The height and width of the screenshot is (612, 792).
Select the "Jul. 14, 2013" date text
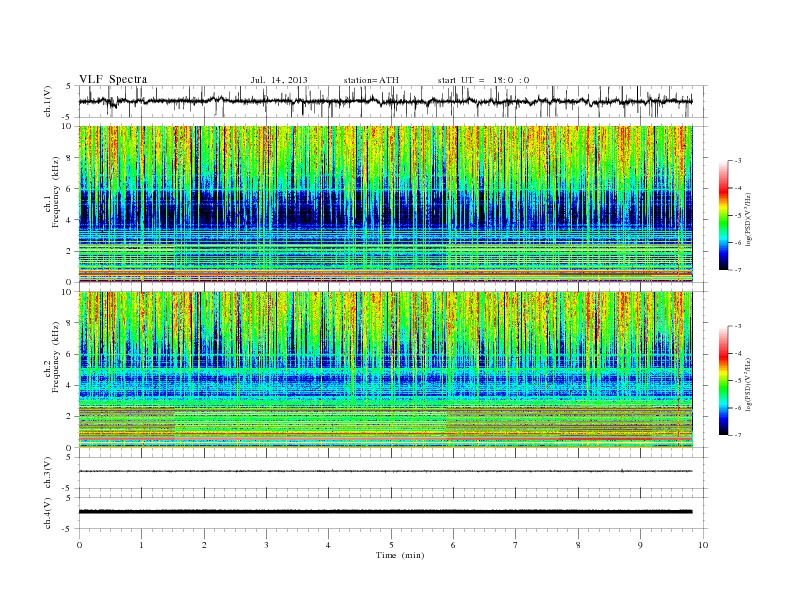point(279,80)
